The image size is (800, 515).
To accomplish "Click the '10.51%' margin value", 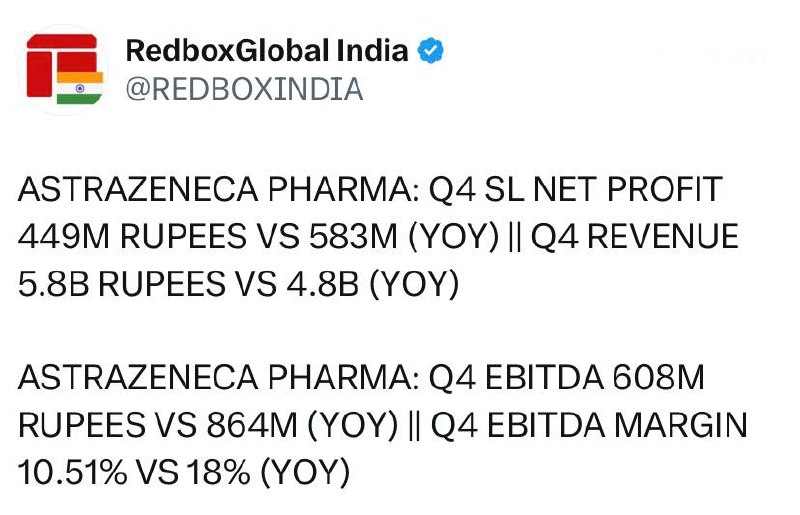I will tap(72, 472).
